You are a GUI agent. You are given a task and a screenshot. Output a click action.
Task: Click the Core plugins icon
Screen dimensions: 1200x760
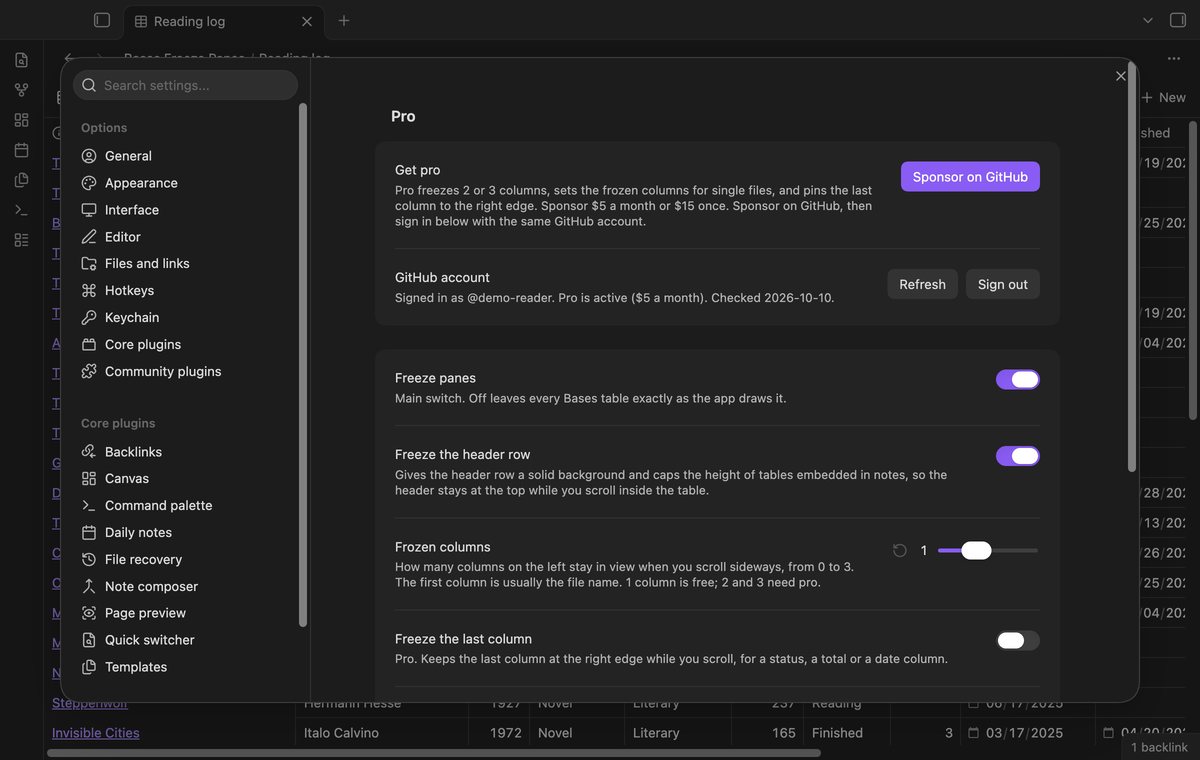(89, 344)
